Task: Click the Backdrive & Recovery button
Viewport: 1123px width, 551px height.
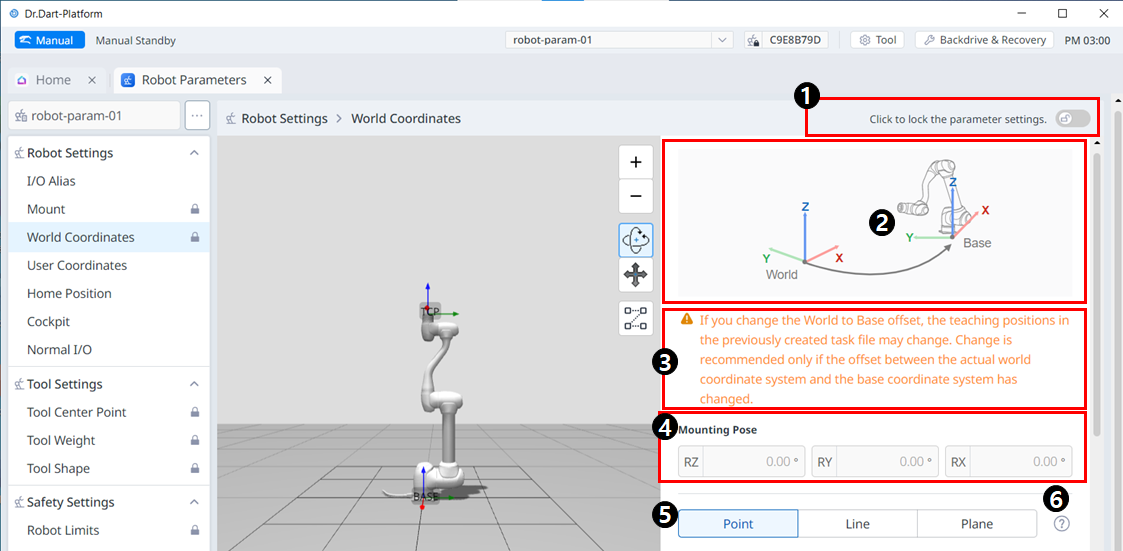Action: pos(984,40)
